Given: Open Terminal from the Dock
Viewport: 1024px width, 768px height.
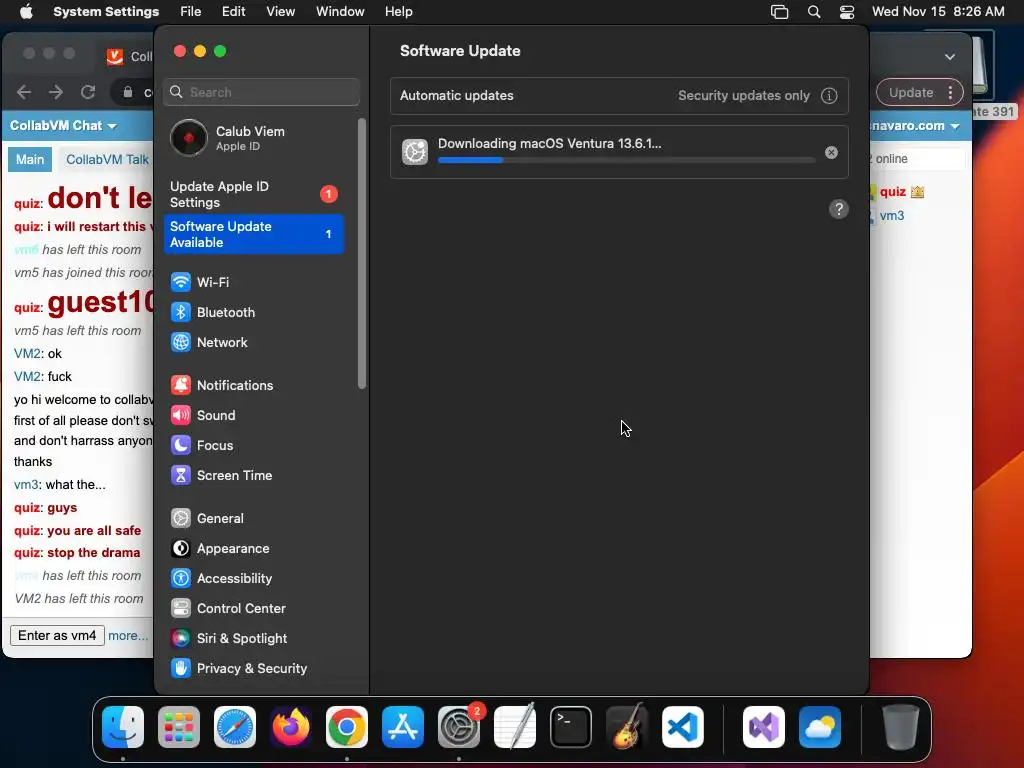Looking at the screenshot, I should coord(571,727).
